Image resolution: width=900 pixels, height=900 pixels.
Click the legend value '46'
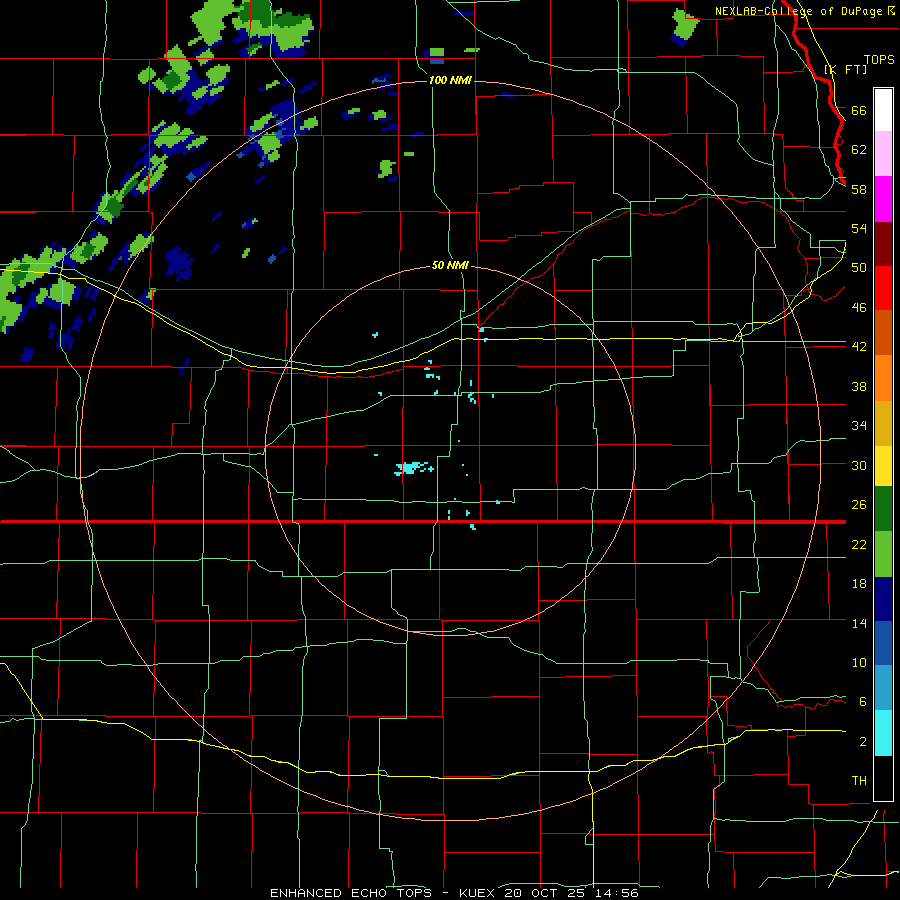(859, 308)
